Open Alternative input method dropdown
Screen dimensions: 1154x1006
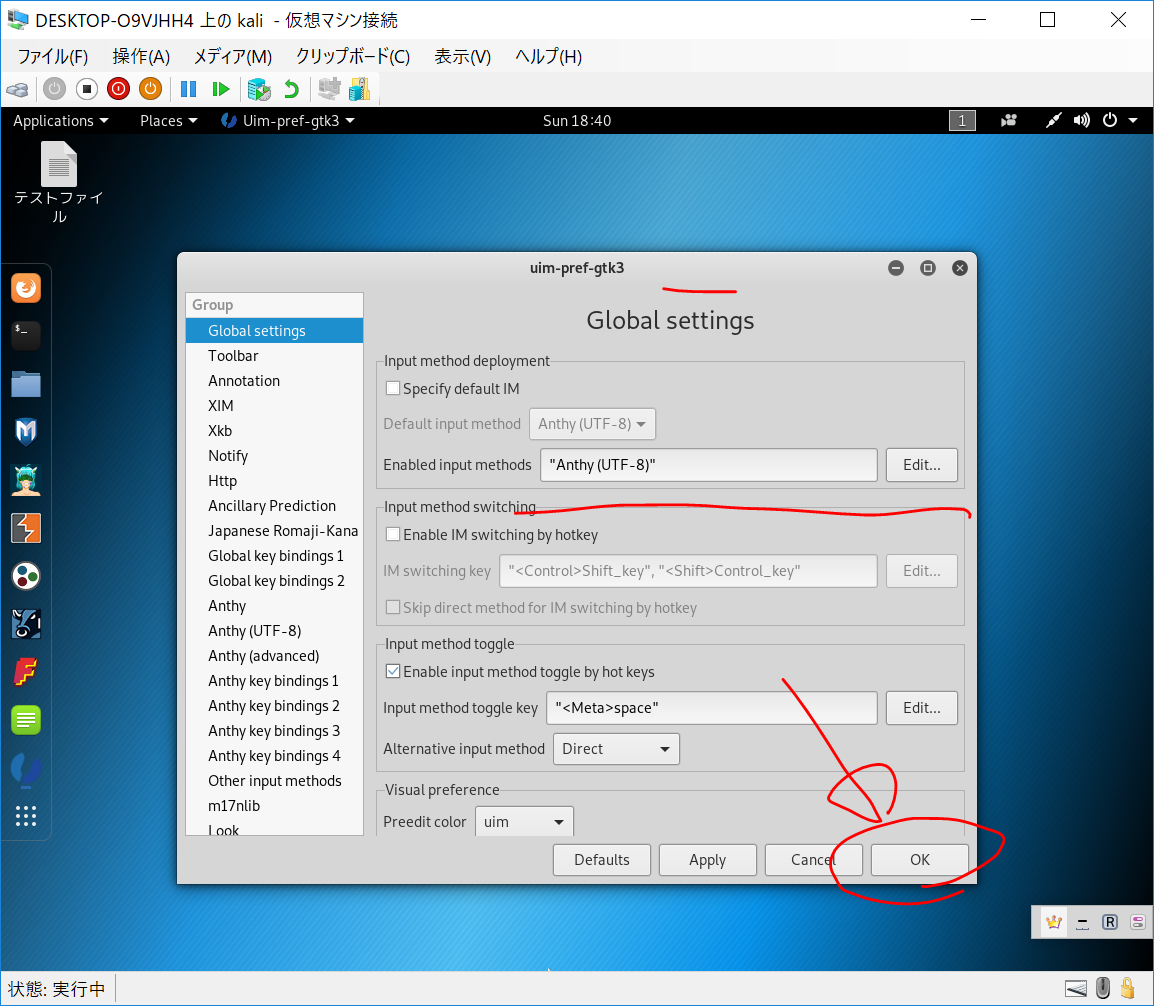point(616,749)
